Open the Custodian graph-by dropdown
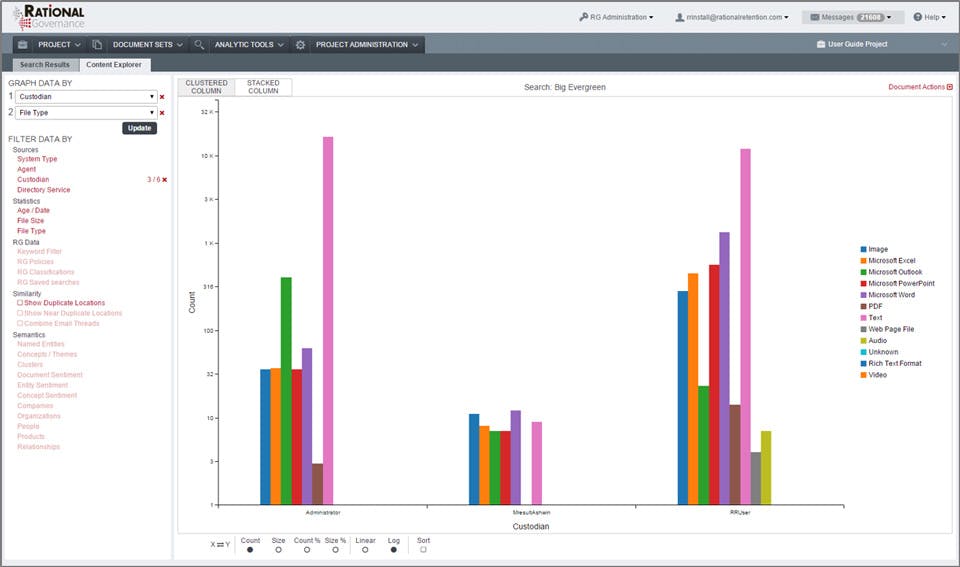The width and height of the screenshot is (960, 567). click(86, 97)
